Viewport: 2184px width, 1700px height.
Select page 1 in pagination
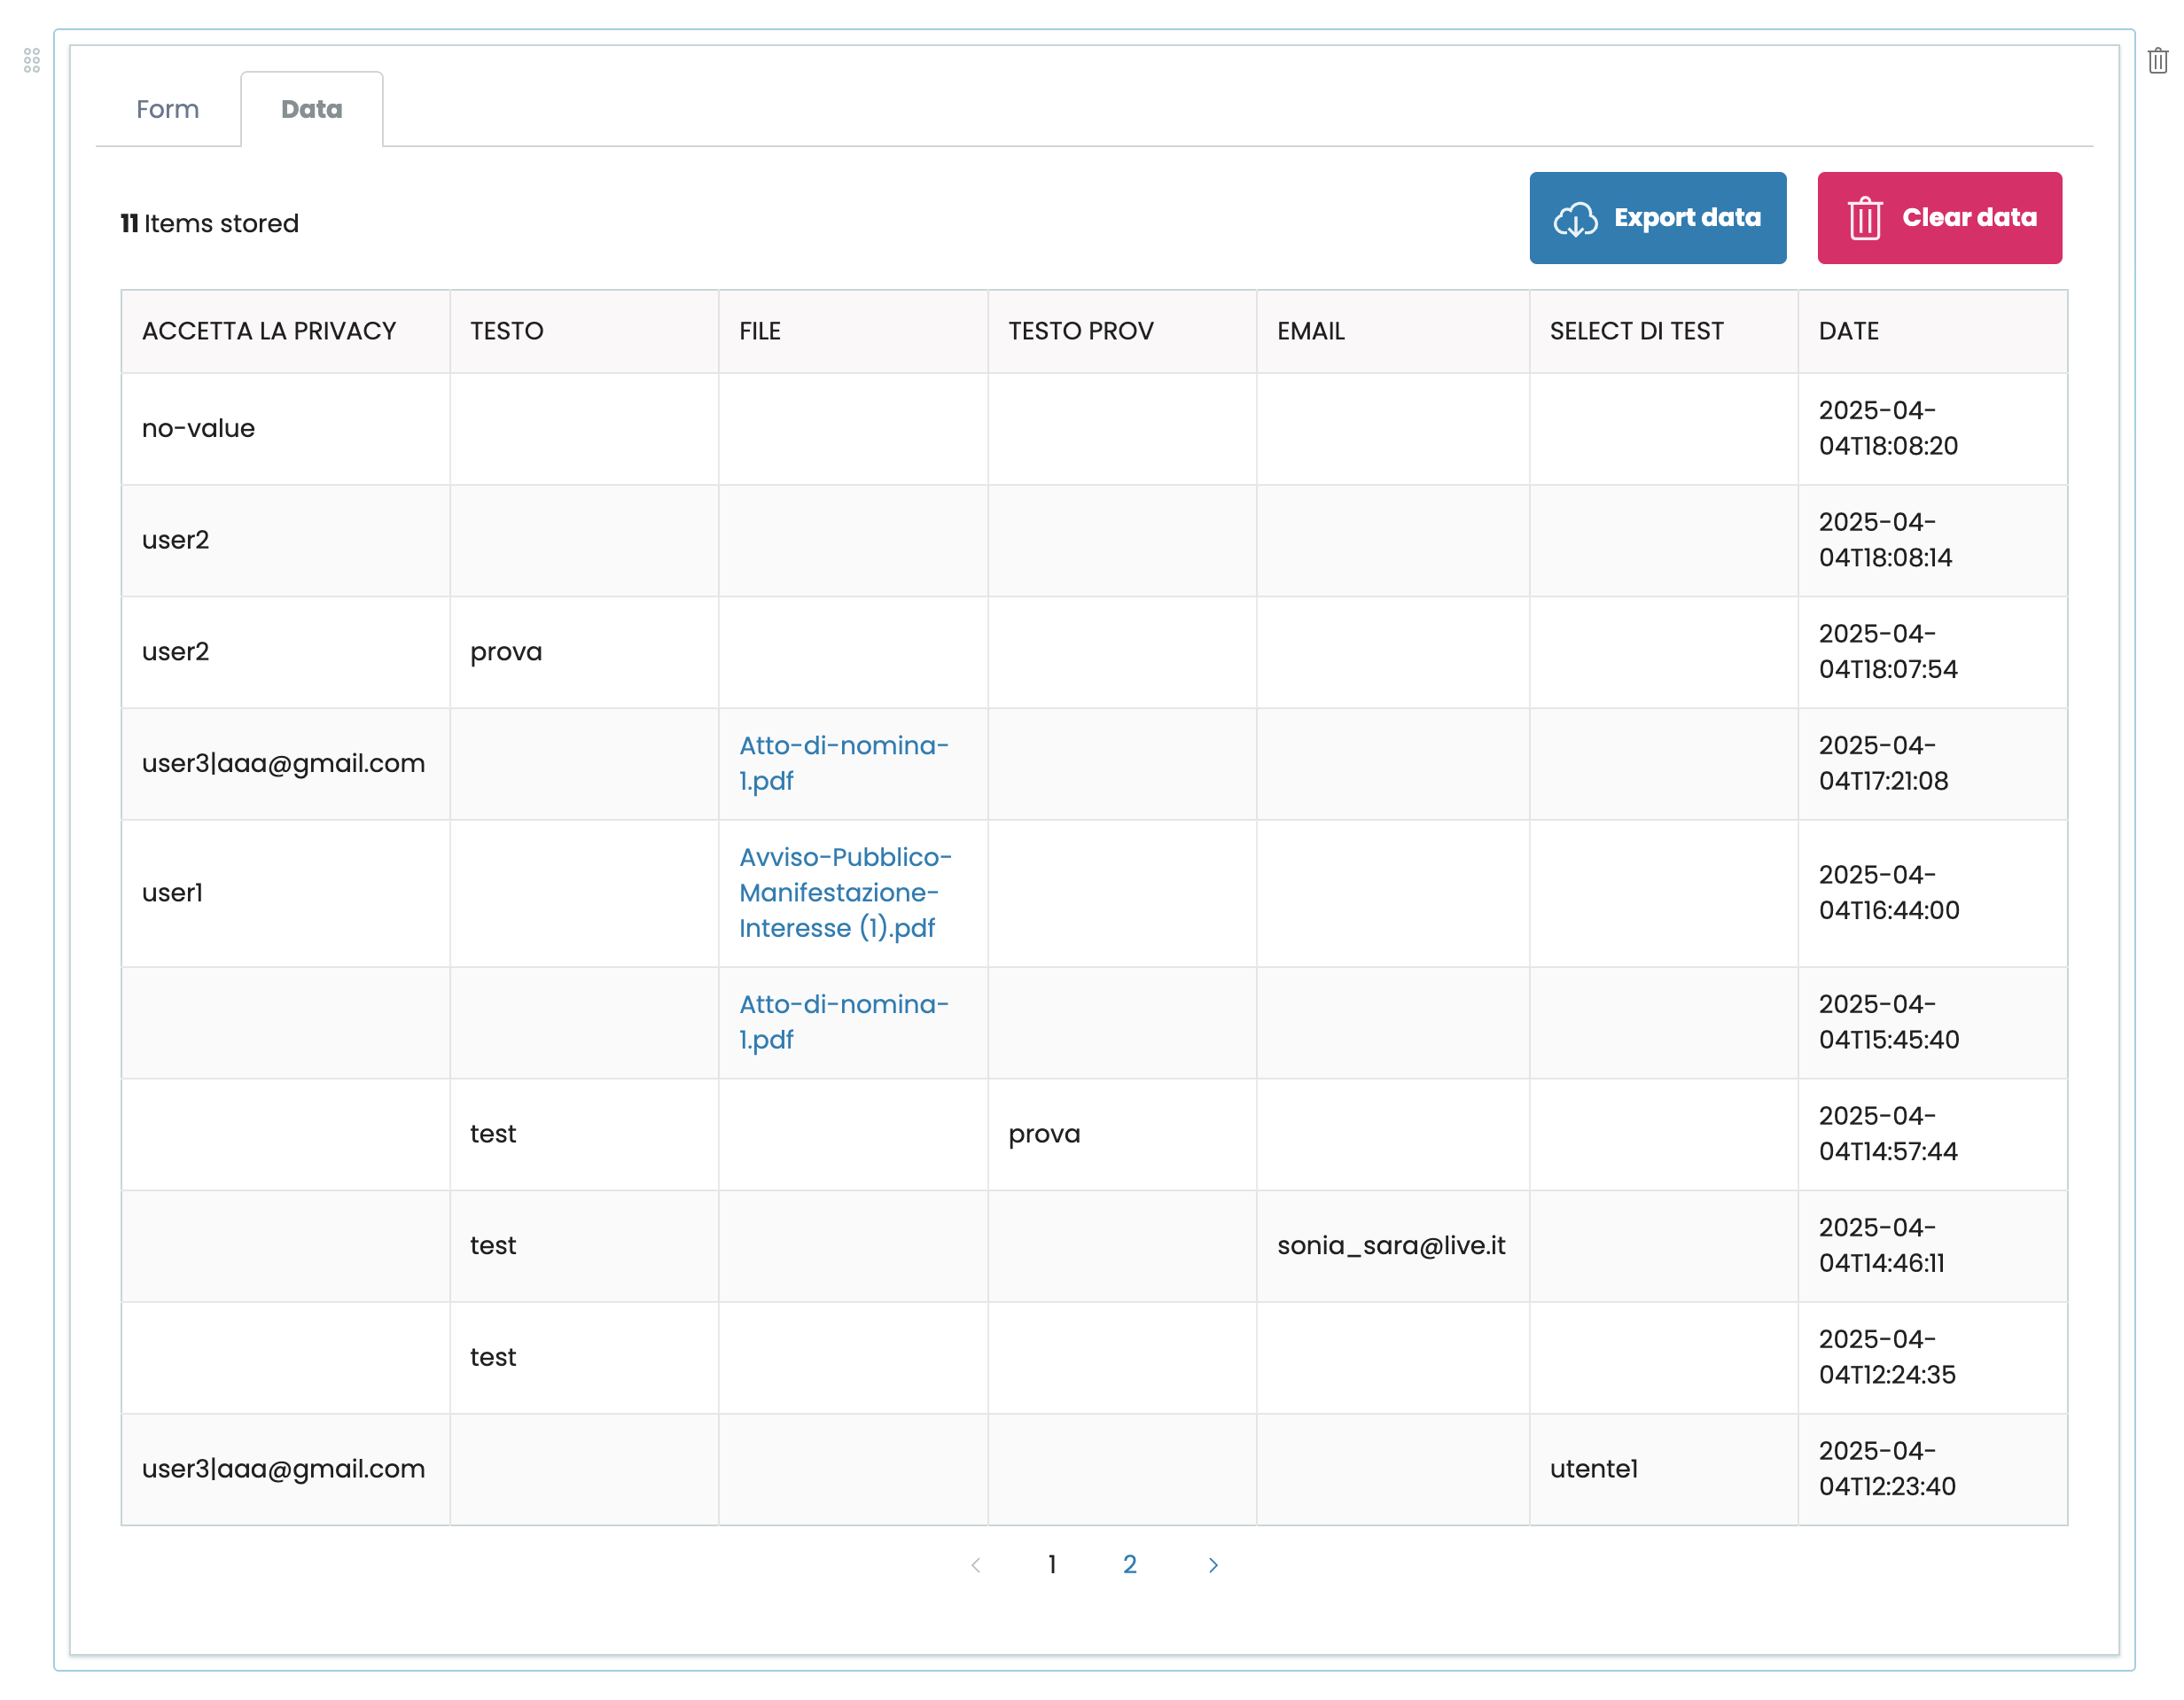(x=1052, y=1565)
